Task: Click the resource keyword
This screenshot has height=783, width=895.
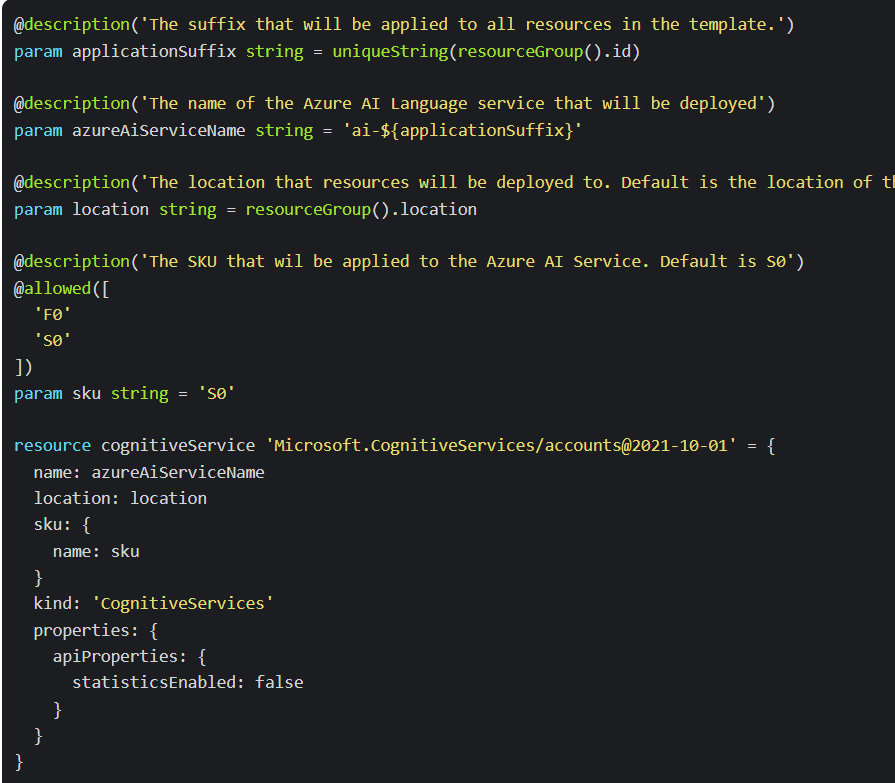Action: (52, 445)
